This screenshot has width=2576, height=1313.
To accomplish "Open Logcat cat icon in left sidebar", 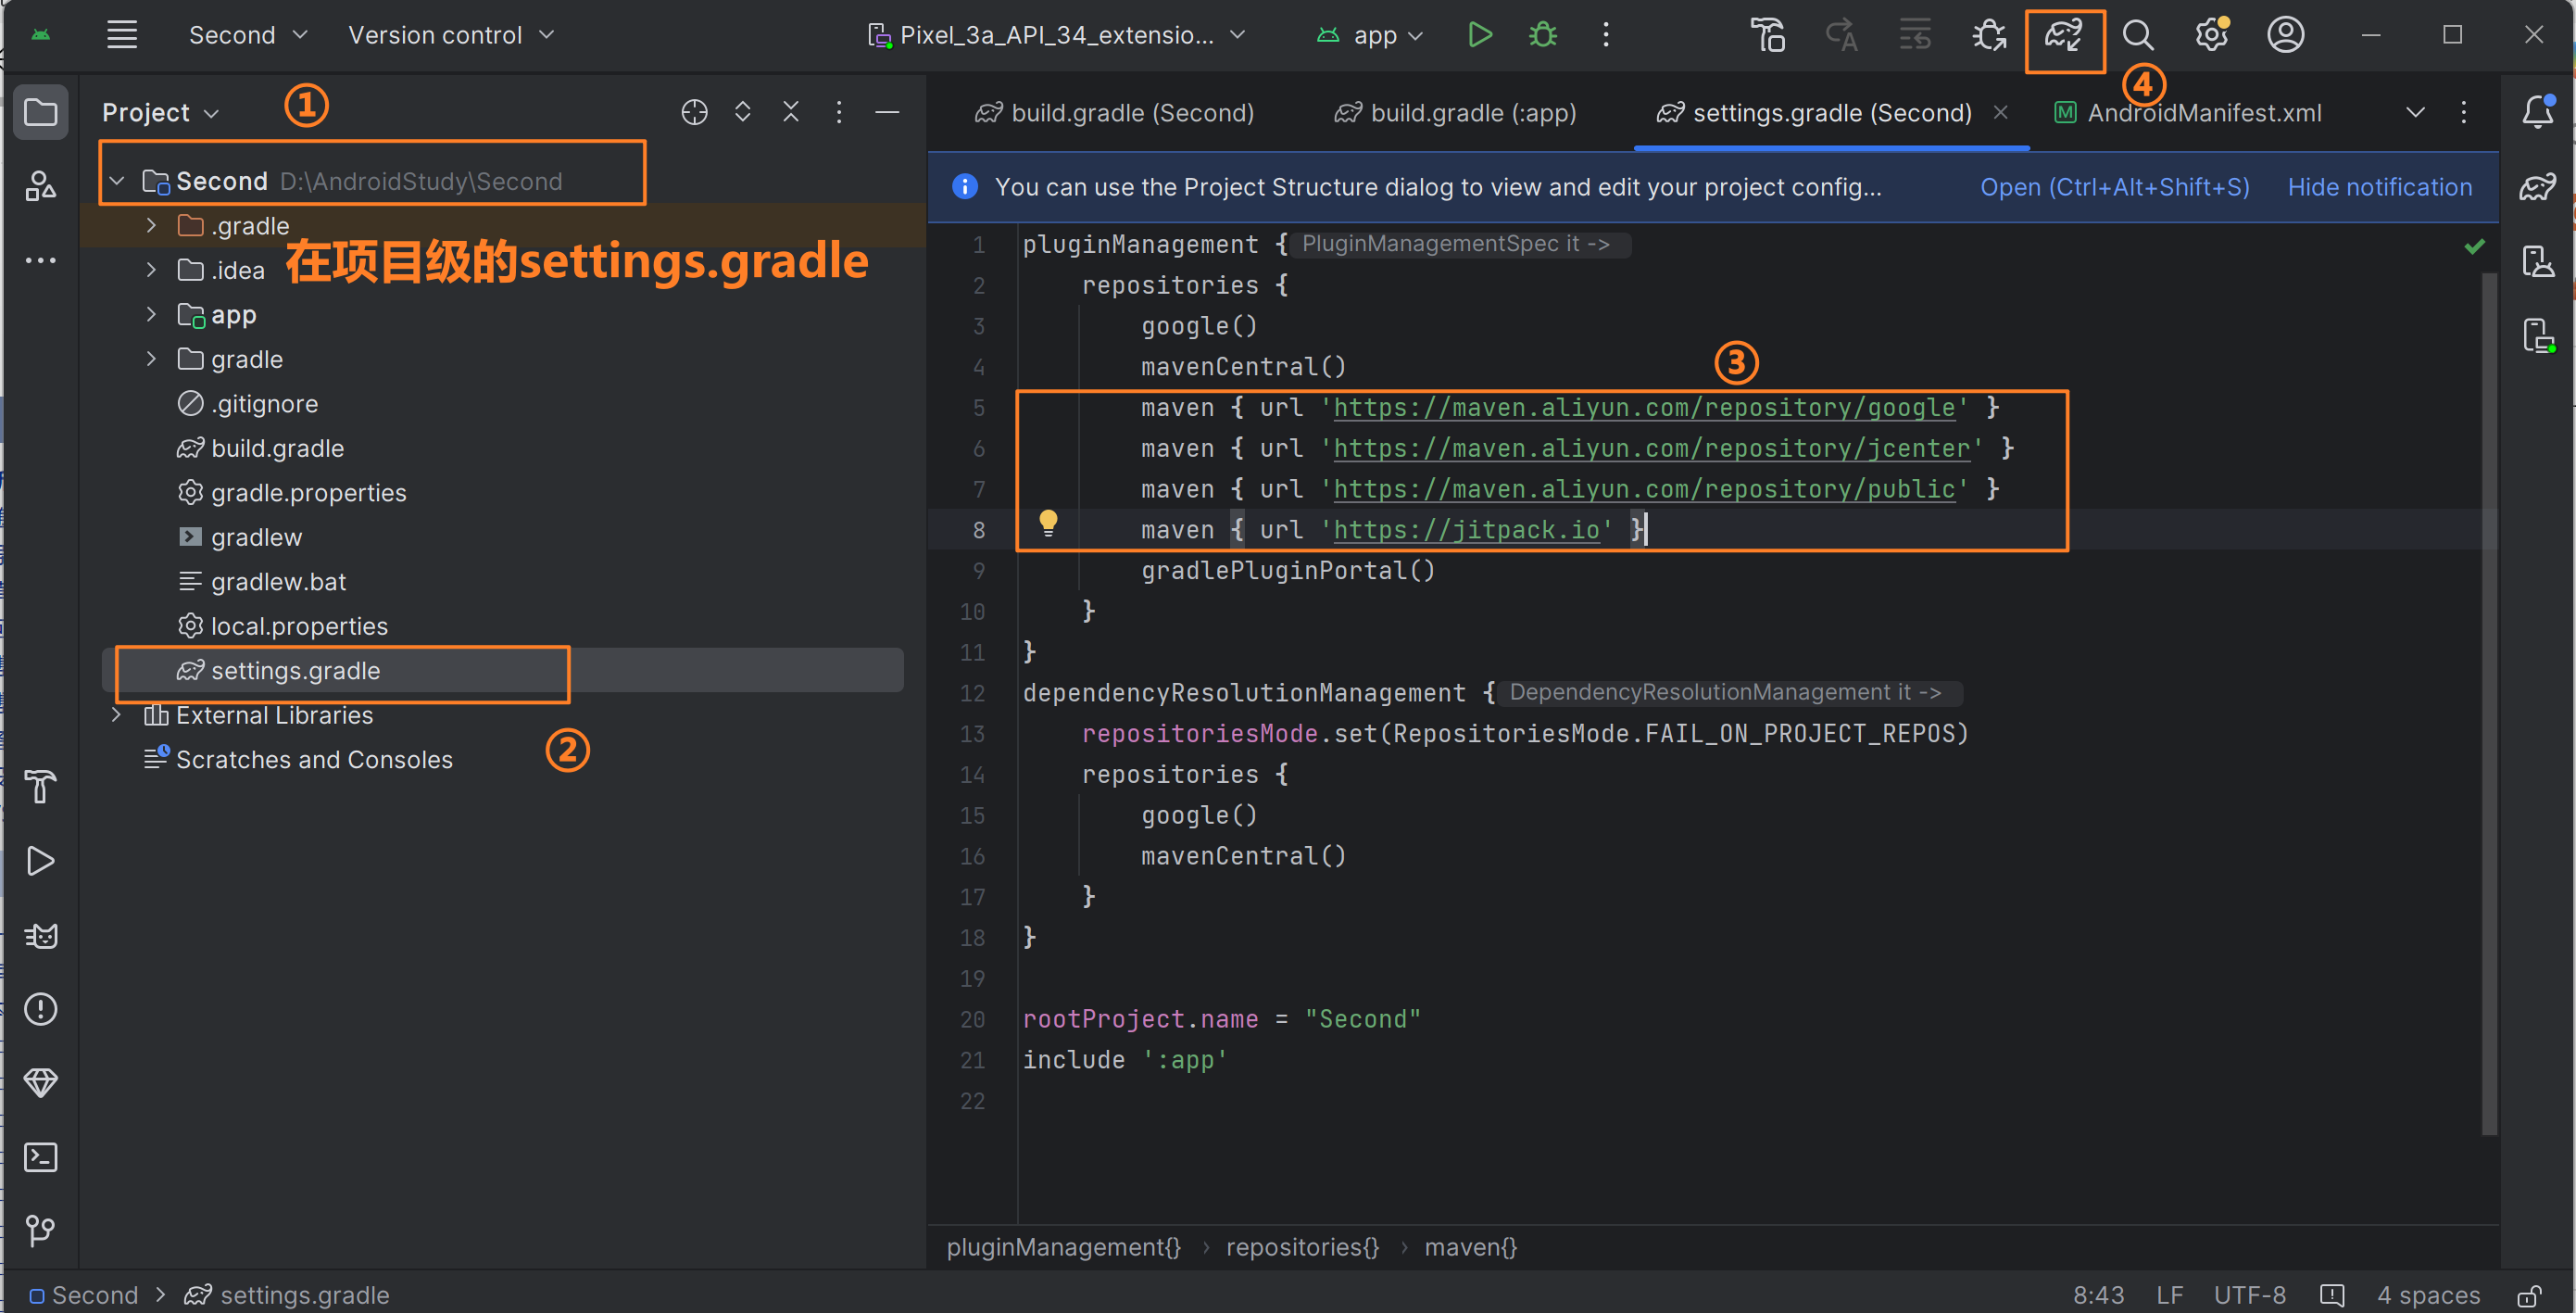I will coord(40,935).
